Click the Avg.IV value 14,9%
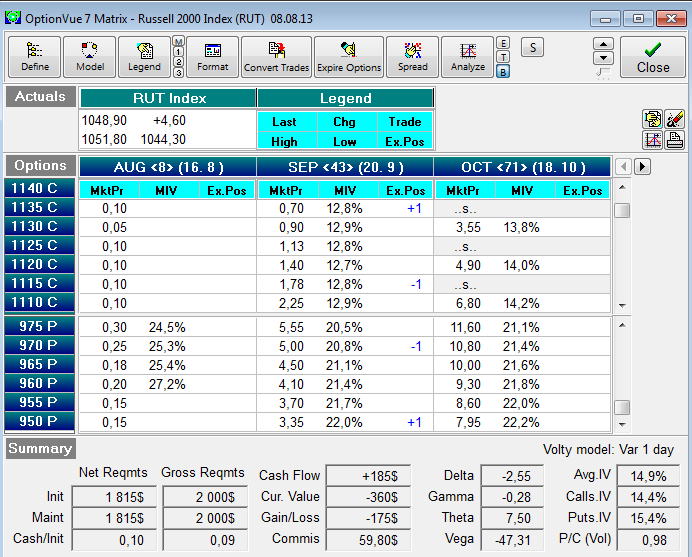Screen dimensions: 692x557 [648, 476]
